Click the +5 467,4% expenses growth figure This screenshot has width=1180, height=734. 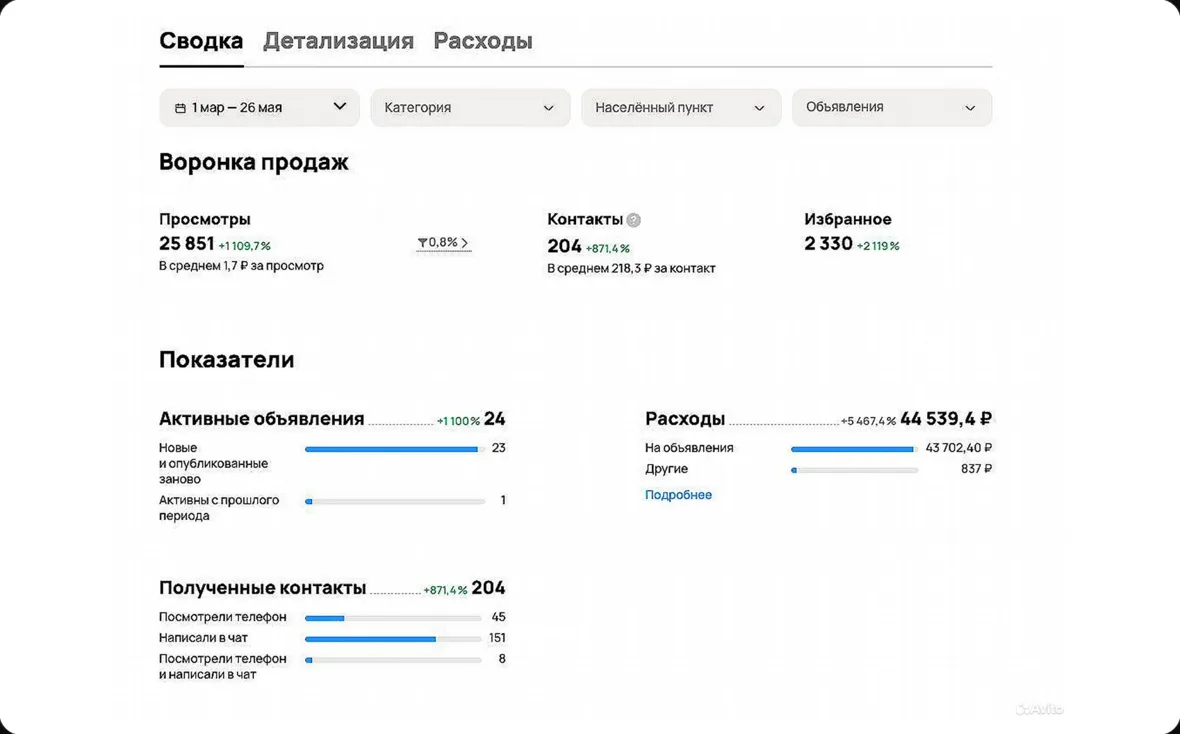click(x=868, y=422)
